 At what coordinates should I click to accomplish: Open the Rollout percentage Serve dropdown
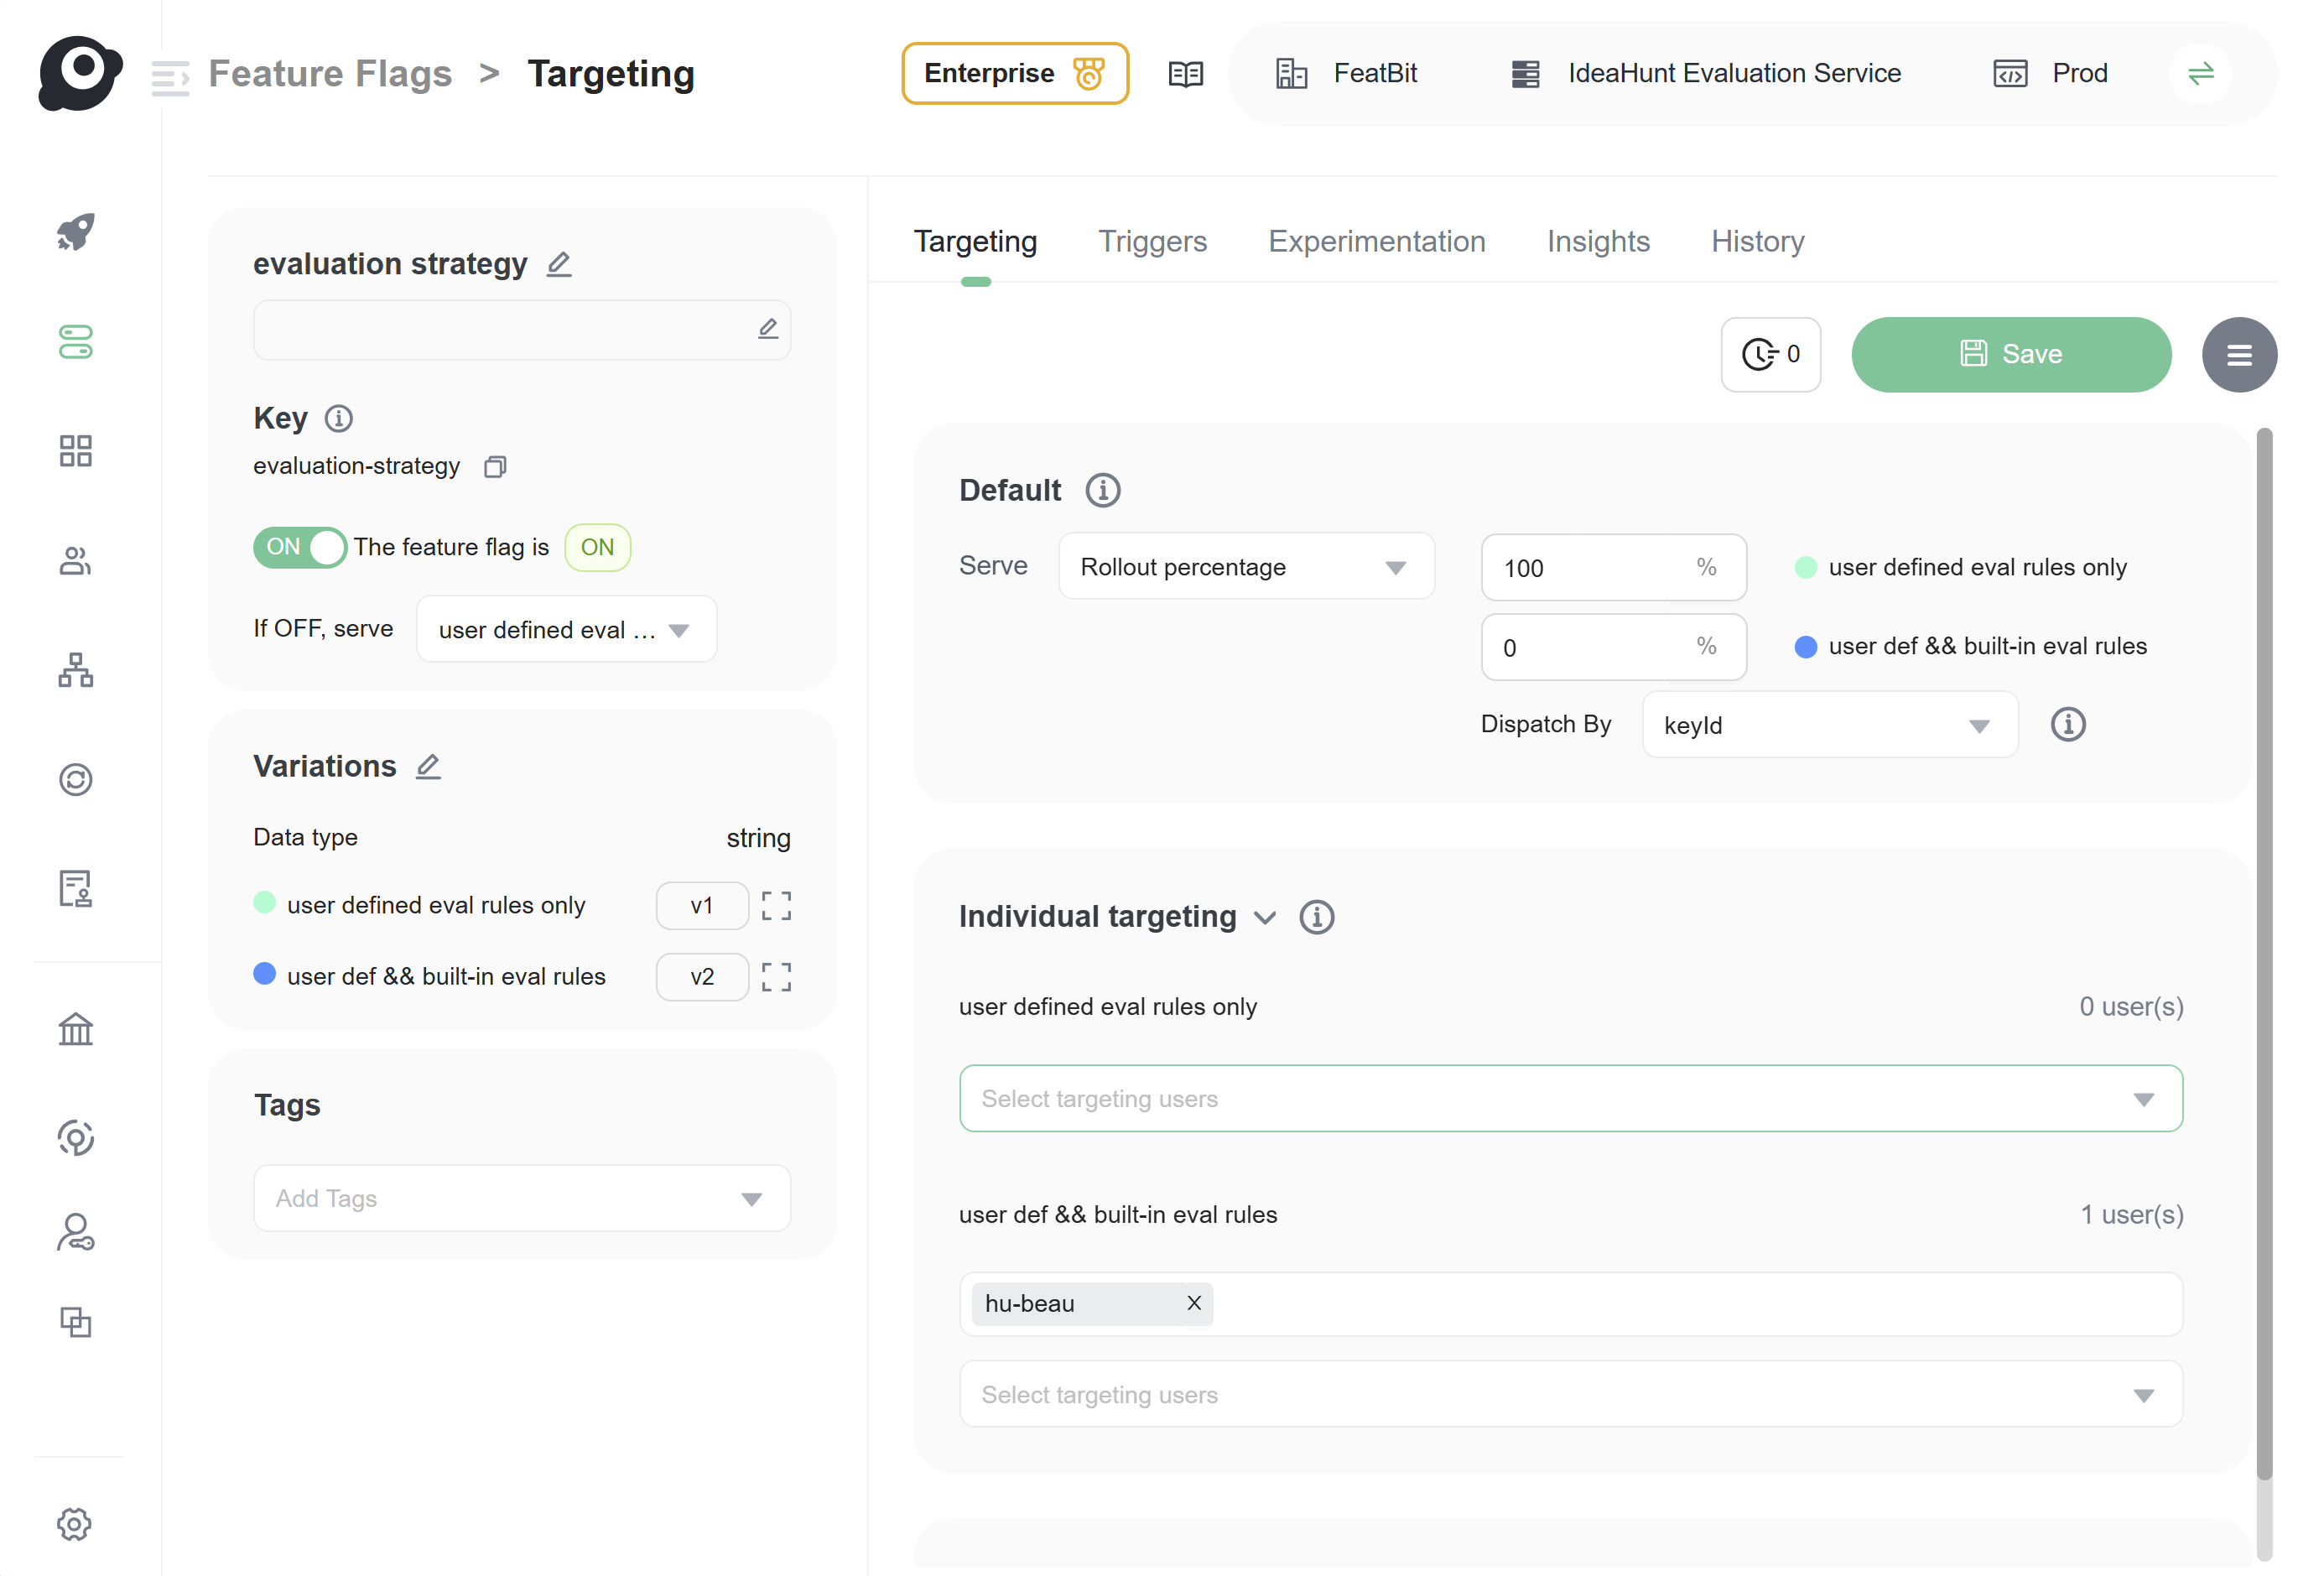(1246, 567)
